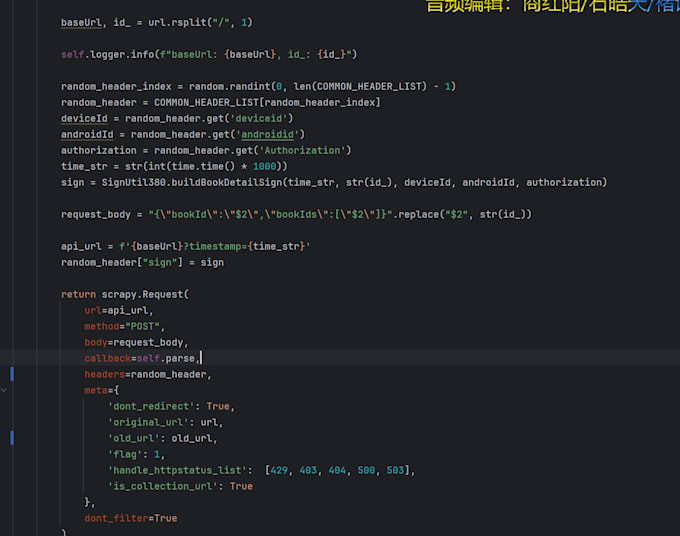Click request_body variable in its assignment line
680x536 pixels.
(95, 215)
